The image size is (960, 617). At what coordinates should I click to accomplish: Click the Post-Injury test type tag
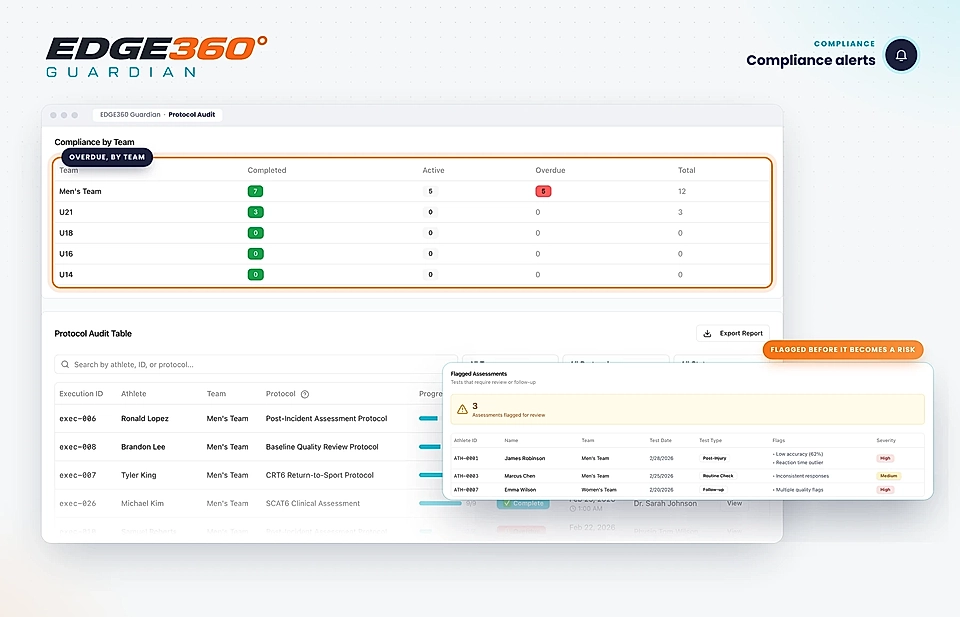point(714,458)
